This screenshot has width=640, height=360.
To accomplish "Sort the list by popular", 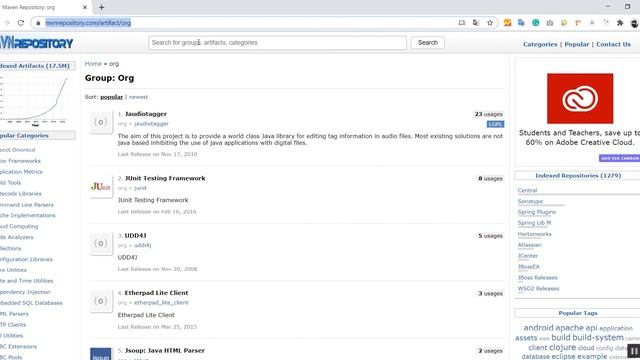I will click(111, 97).
